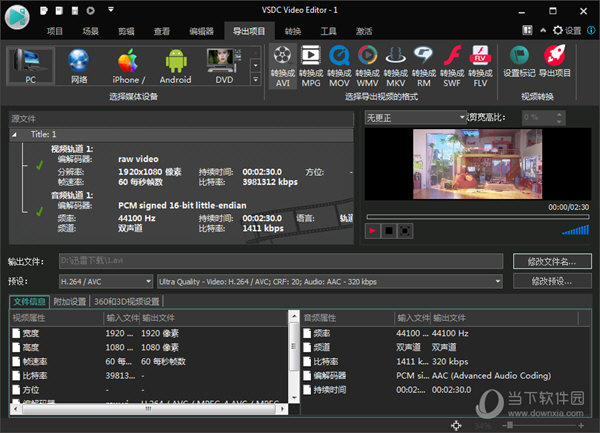Click the 修改预设 button
The width and height of the screenshot is (600, 433).
(552, 281)
